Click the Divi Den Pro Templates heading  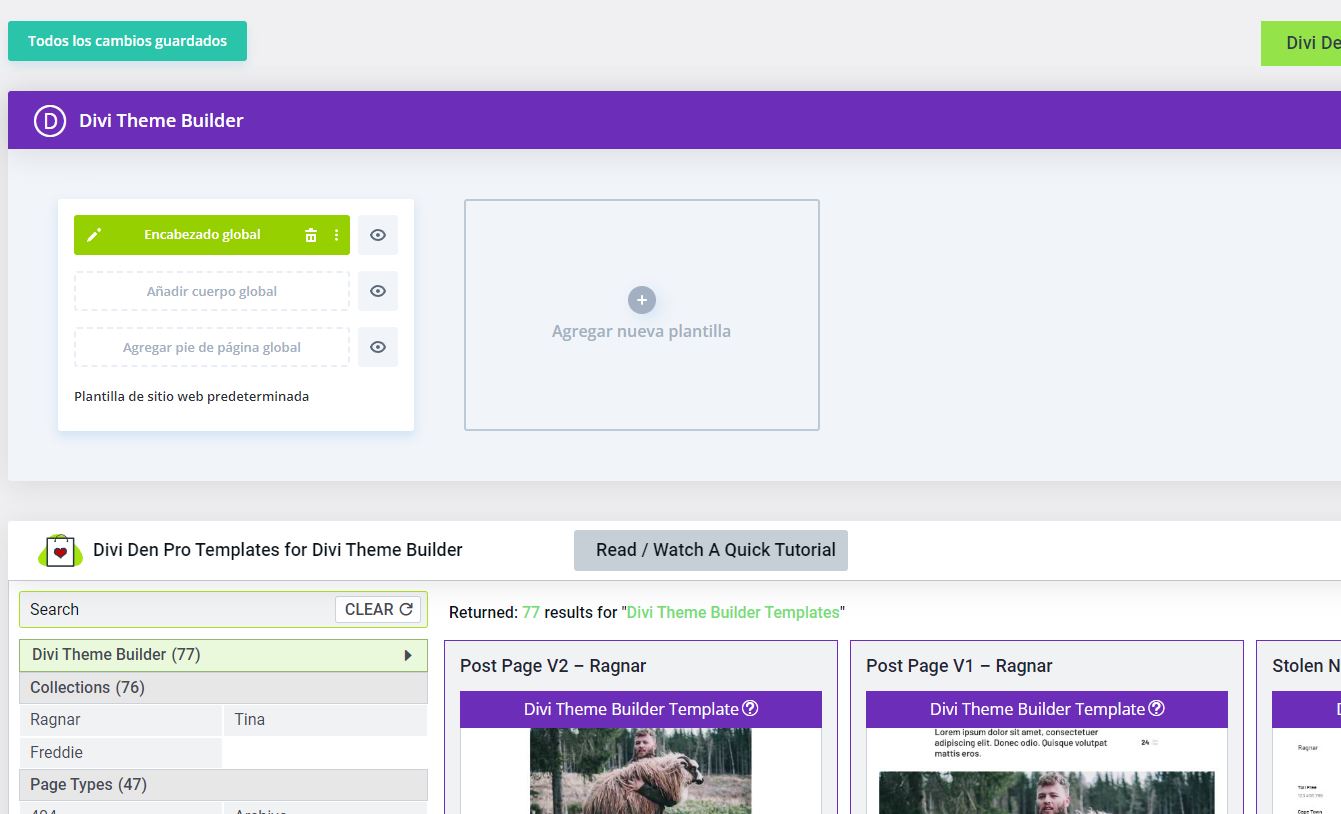278,550
